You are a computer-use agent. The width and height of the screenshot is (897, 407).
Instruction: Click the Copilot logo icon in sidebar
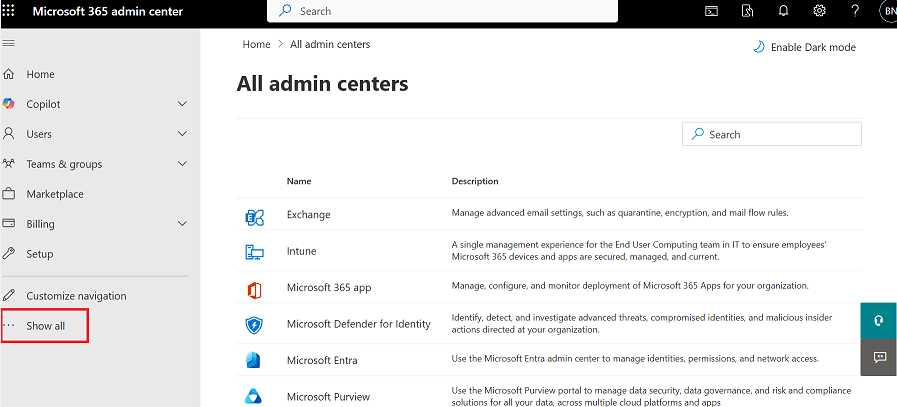click(x=9, y=104)
